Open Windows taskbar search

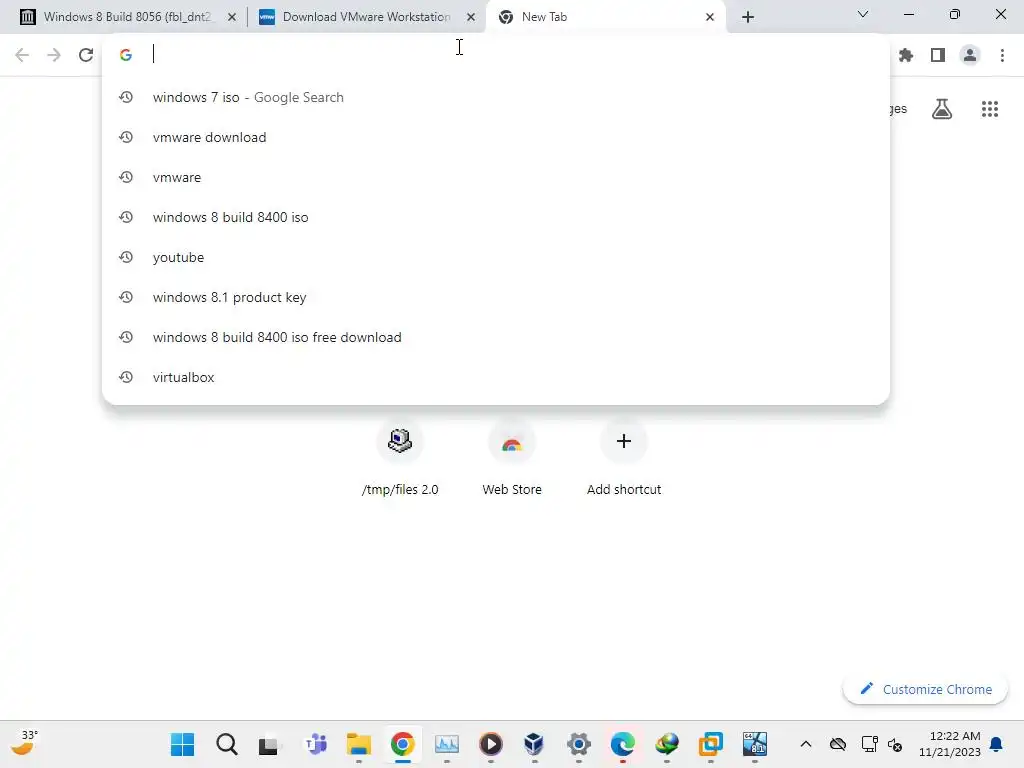(x=227, y=744)
